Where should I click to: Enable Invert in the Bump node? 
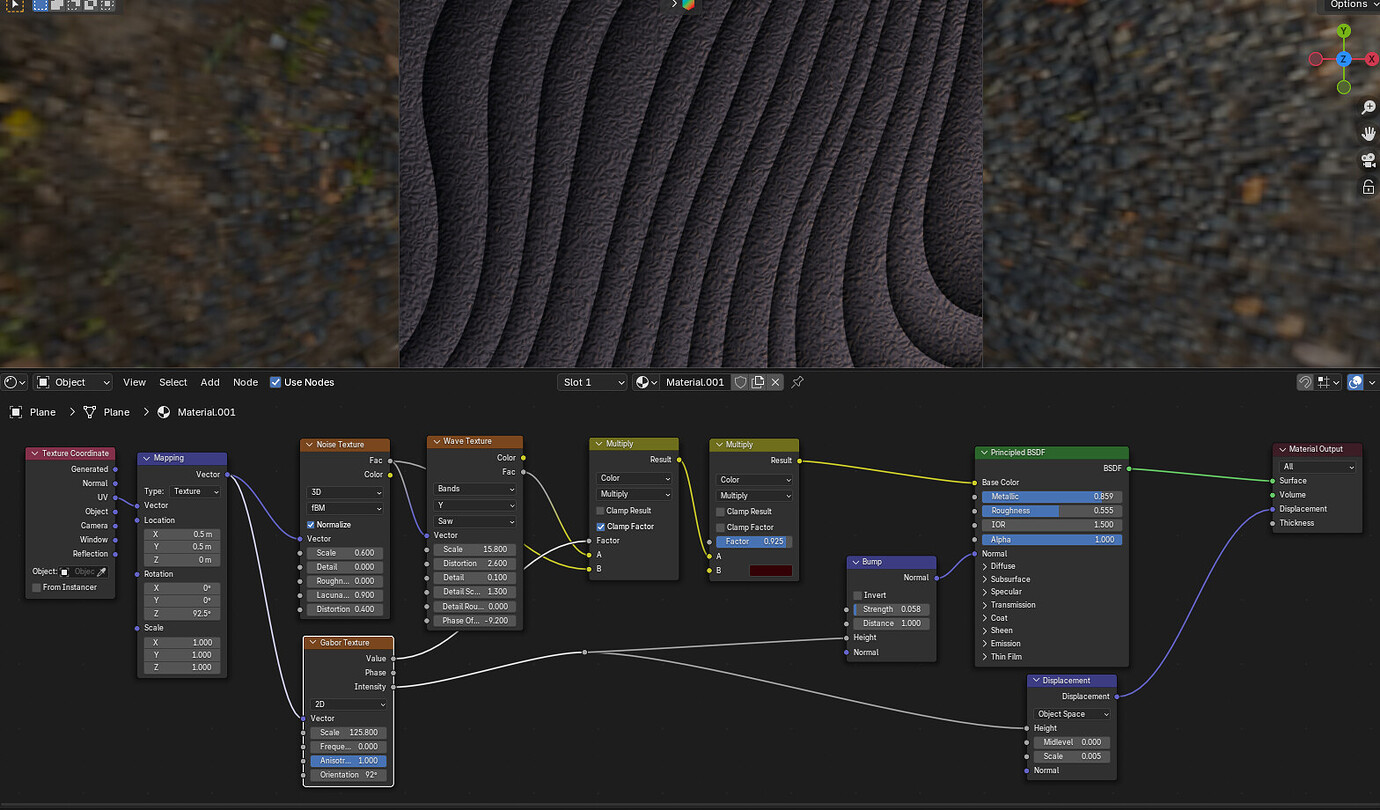[x=858, y=595]
